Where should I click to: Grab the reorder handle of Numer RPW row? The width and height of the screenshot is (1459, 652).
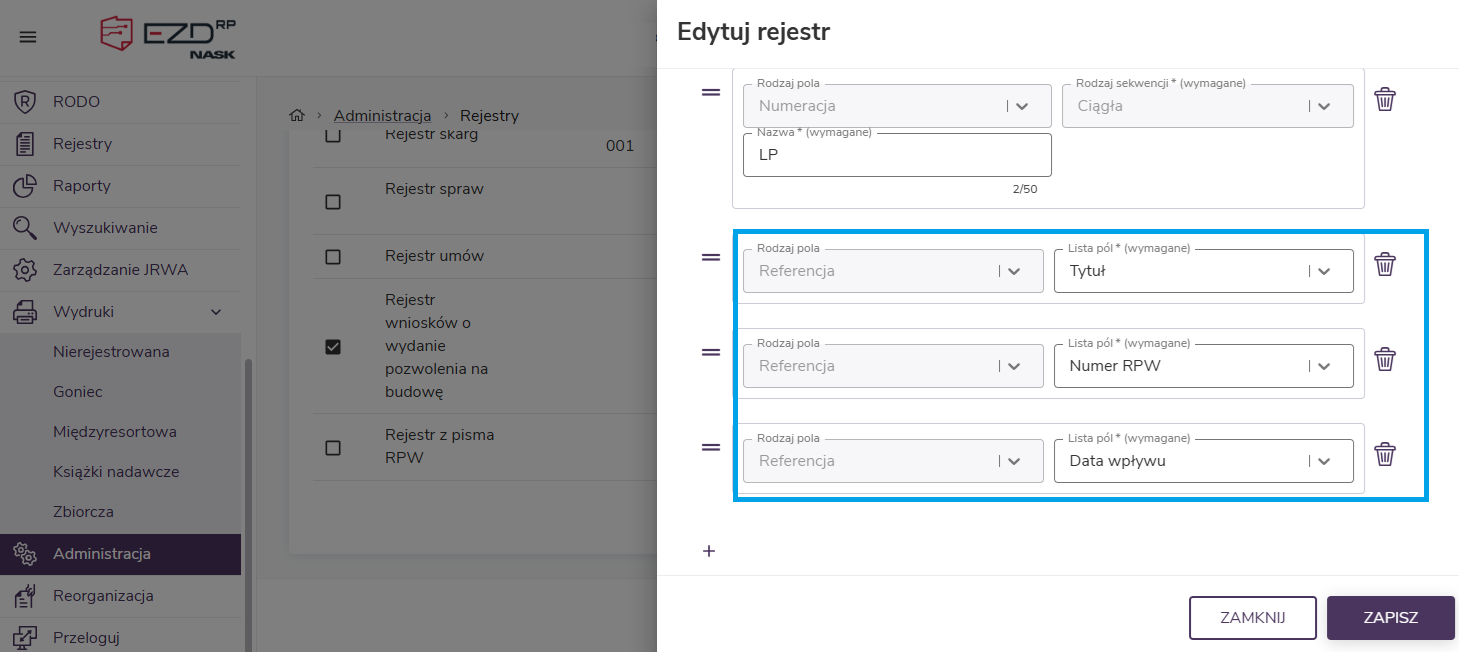(x=710, y=352)
